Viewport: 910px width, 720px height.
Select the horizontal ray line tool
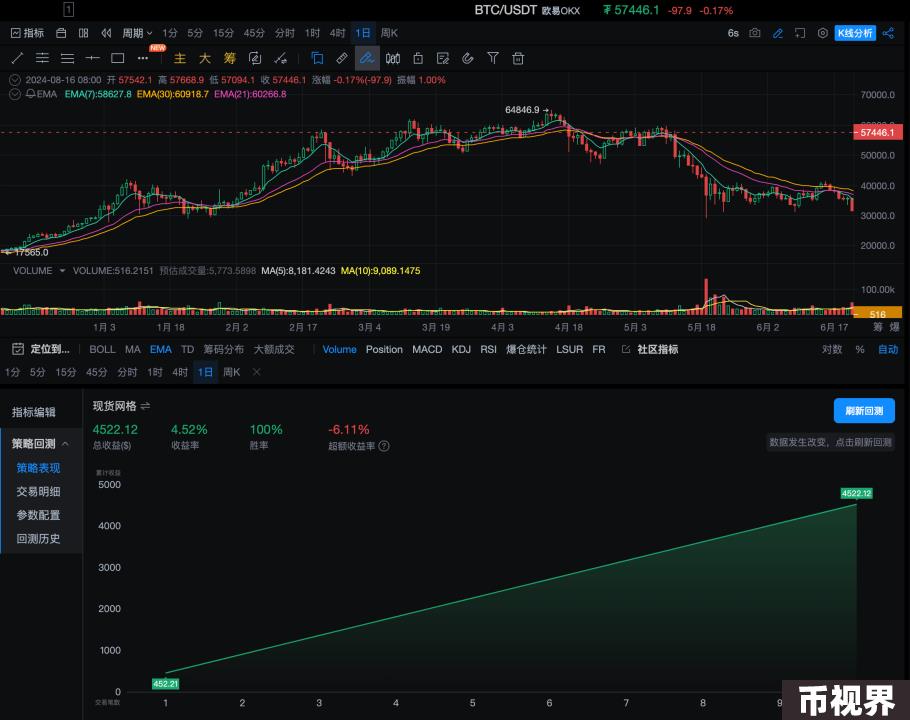[92, 58]
